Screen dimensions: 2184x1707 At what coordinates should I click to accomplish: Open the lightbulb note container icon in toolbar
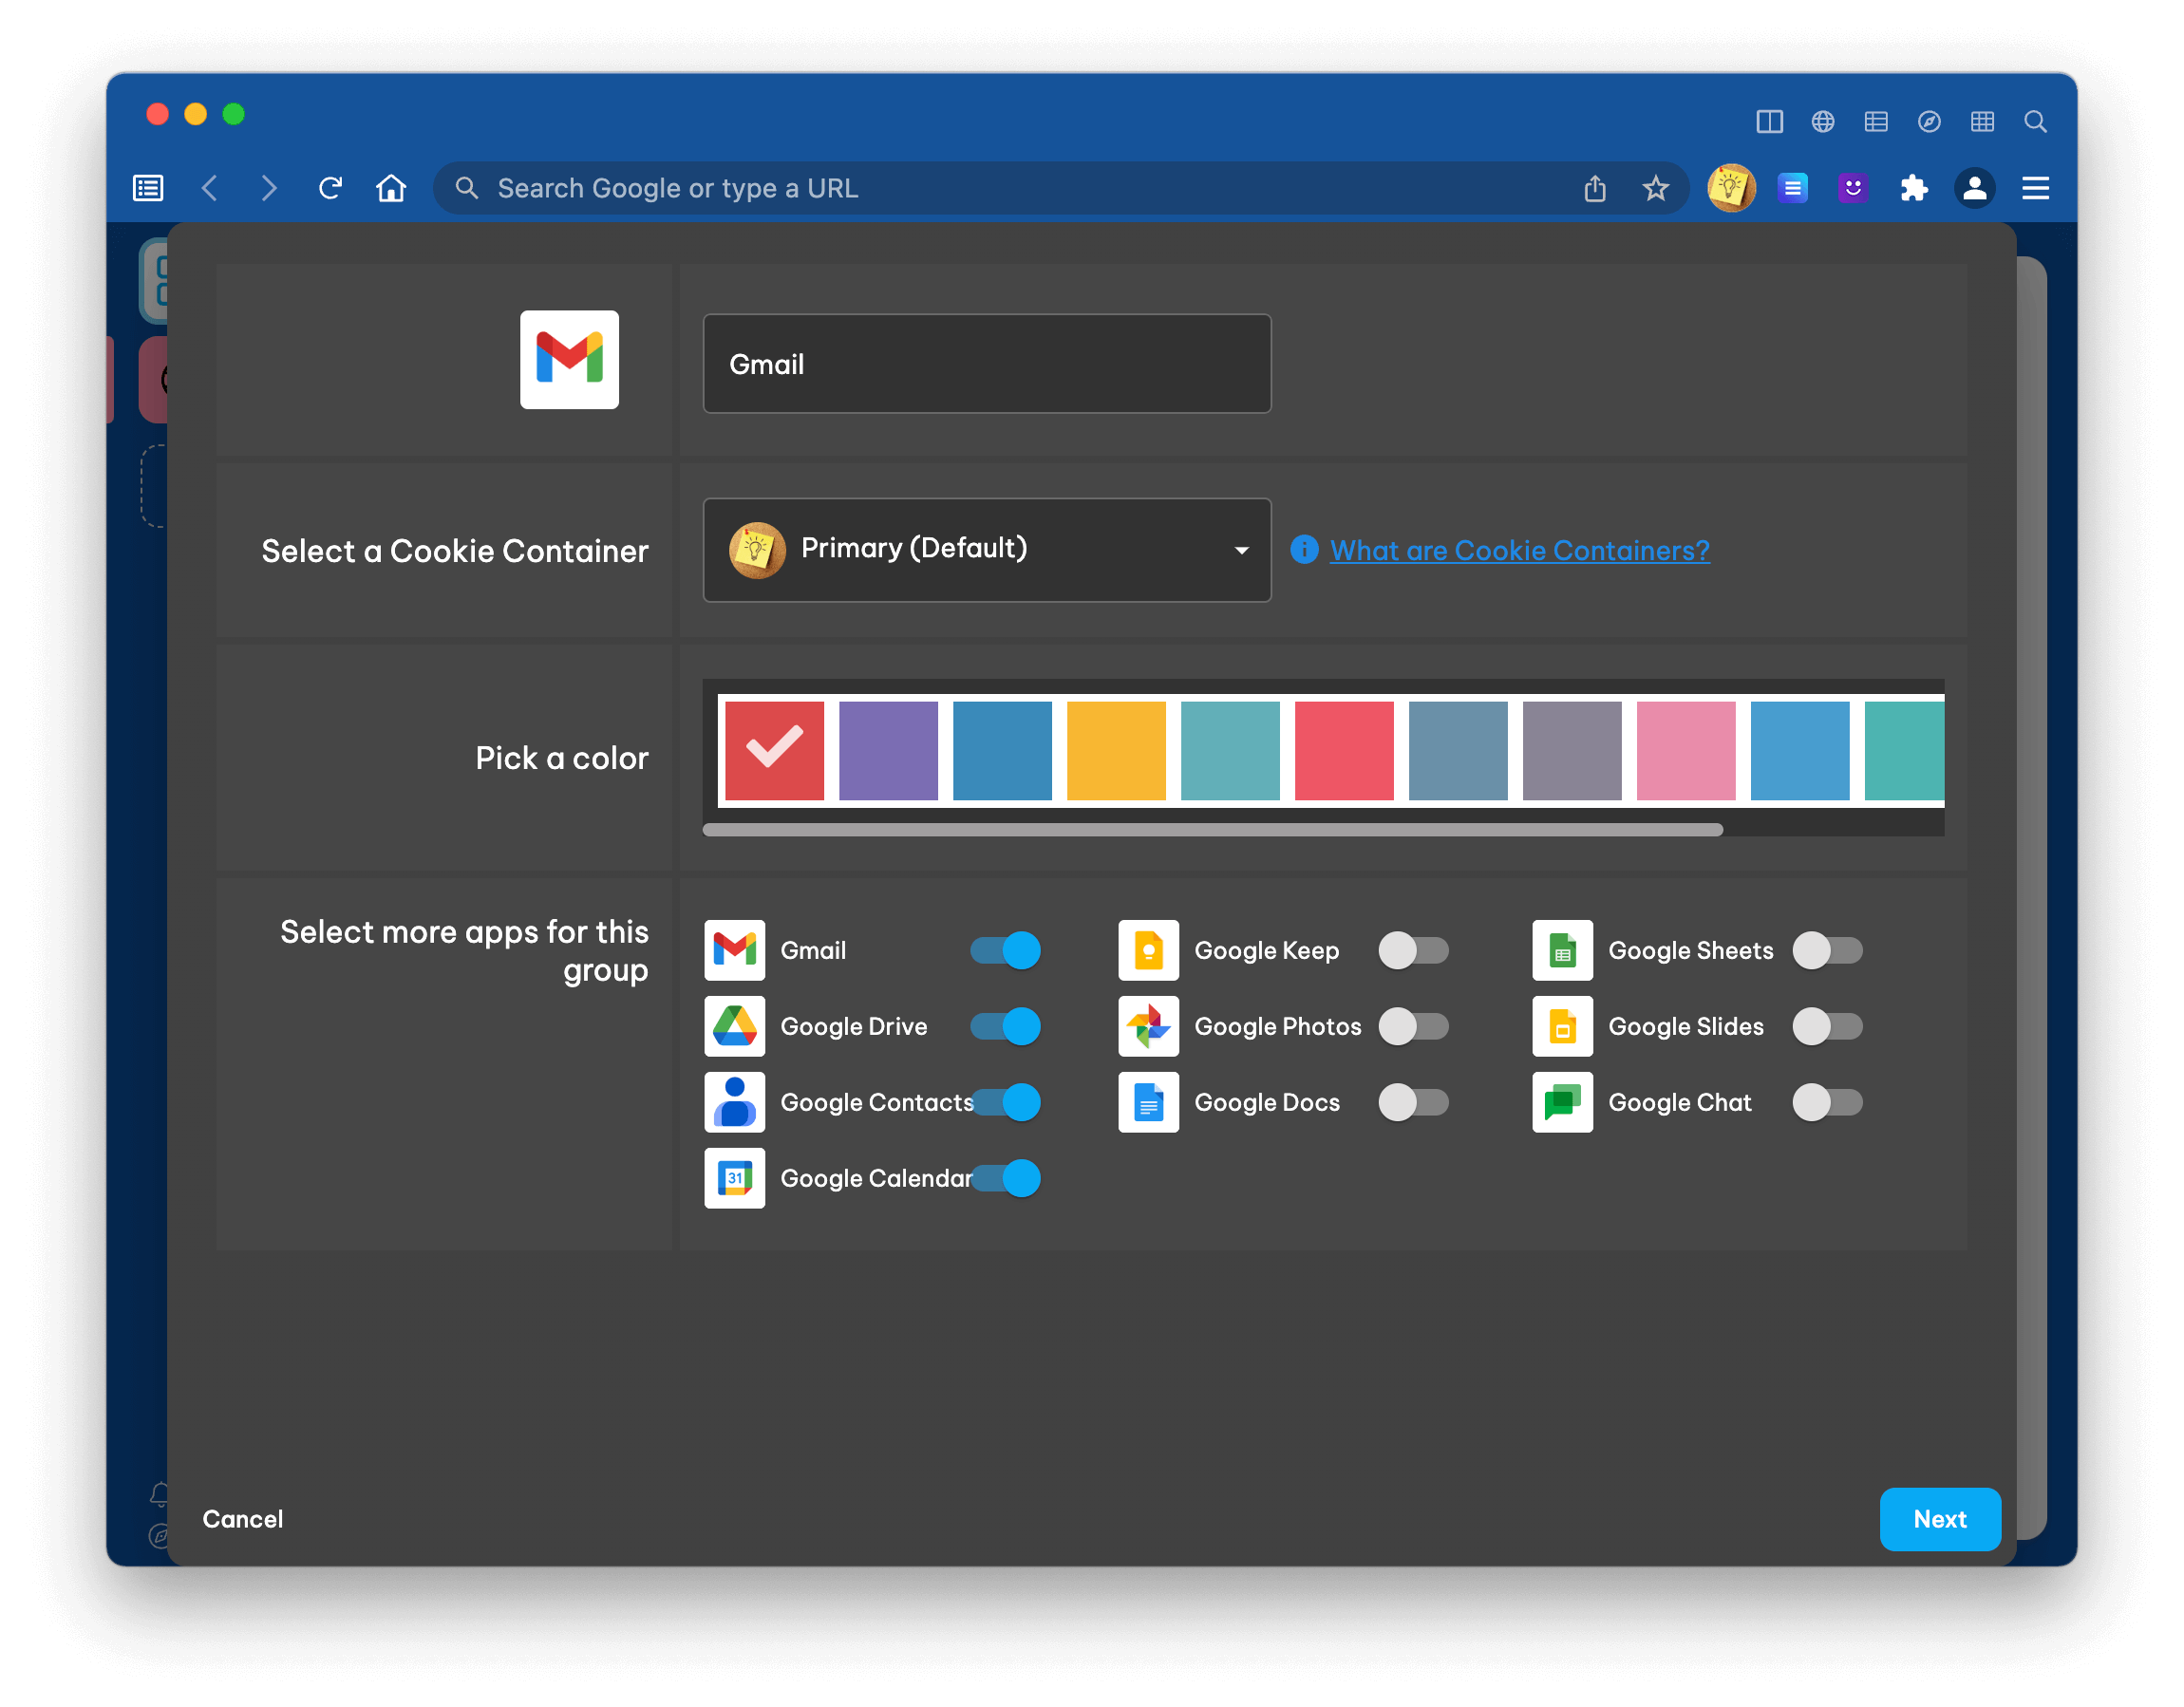(x=1731, y=188)
